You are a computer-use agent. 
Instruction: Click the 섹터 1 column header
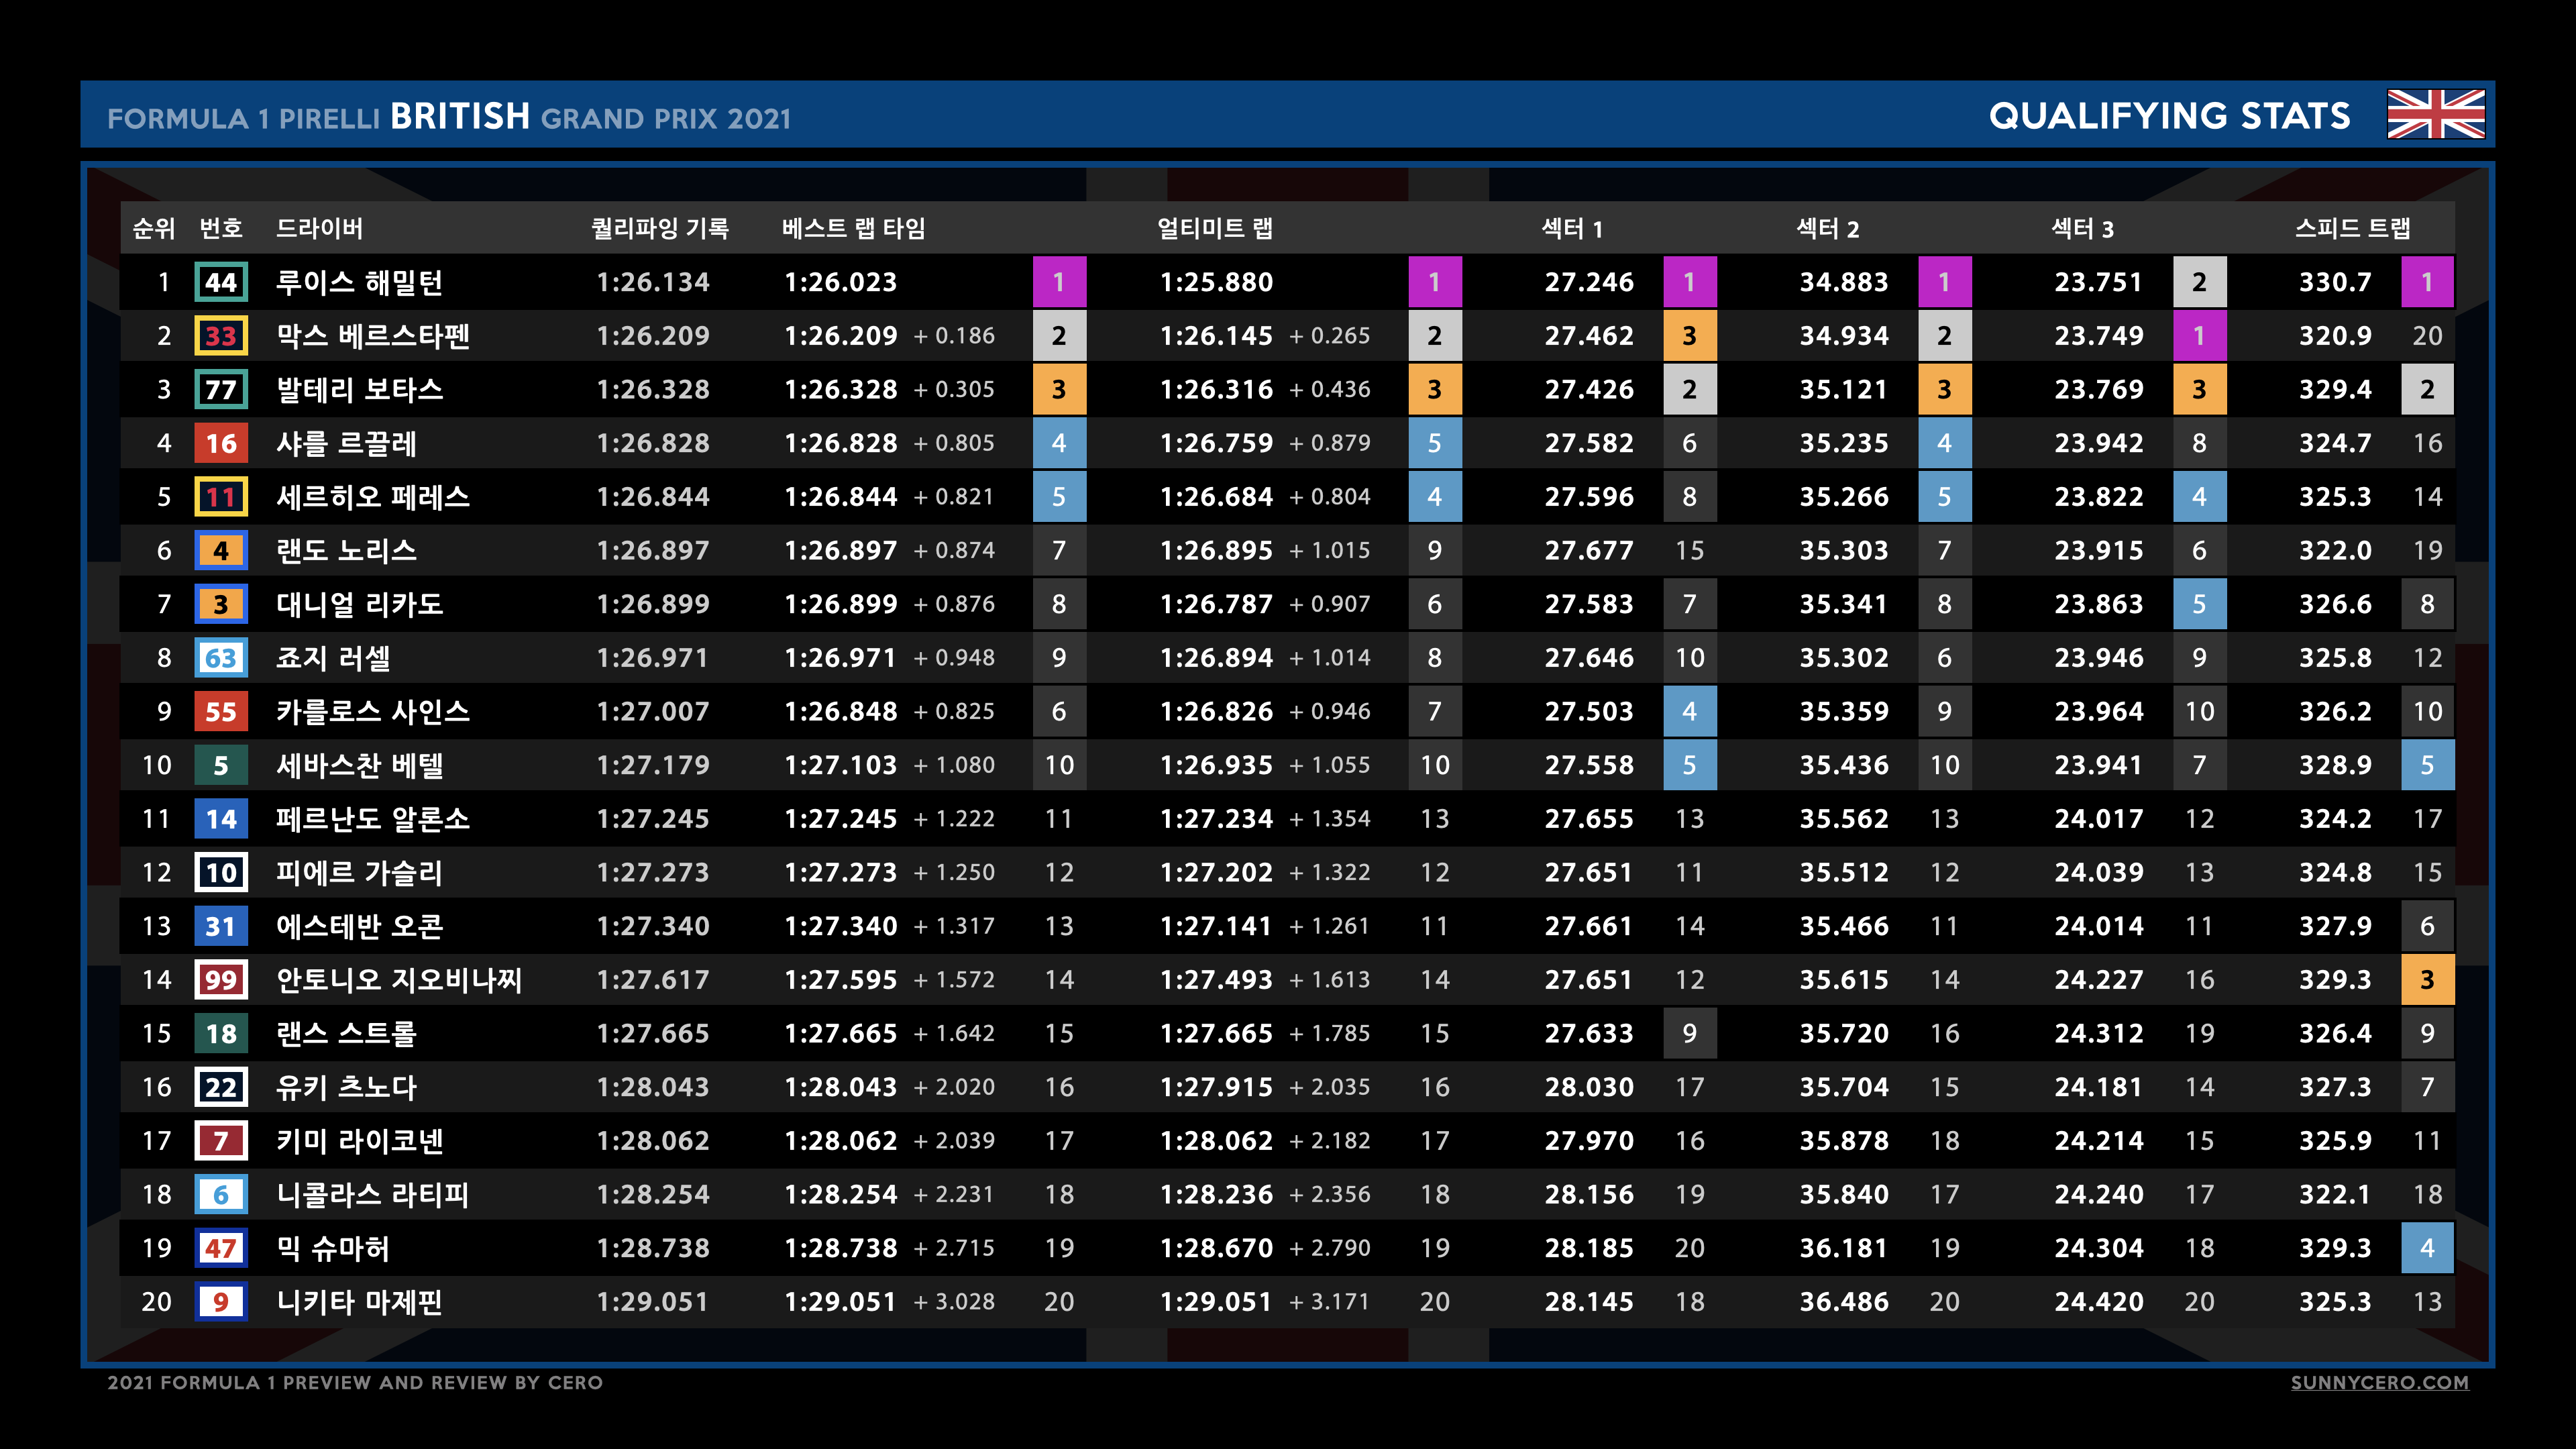[1572, 229]
